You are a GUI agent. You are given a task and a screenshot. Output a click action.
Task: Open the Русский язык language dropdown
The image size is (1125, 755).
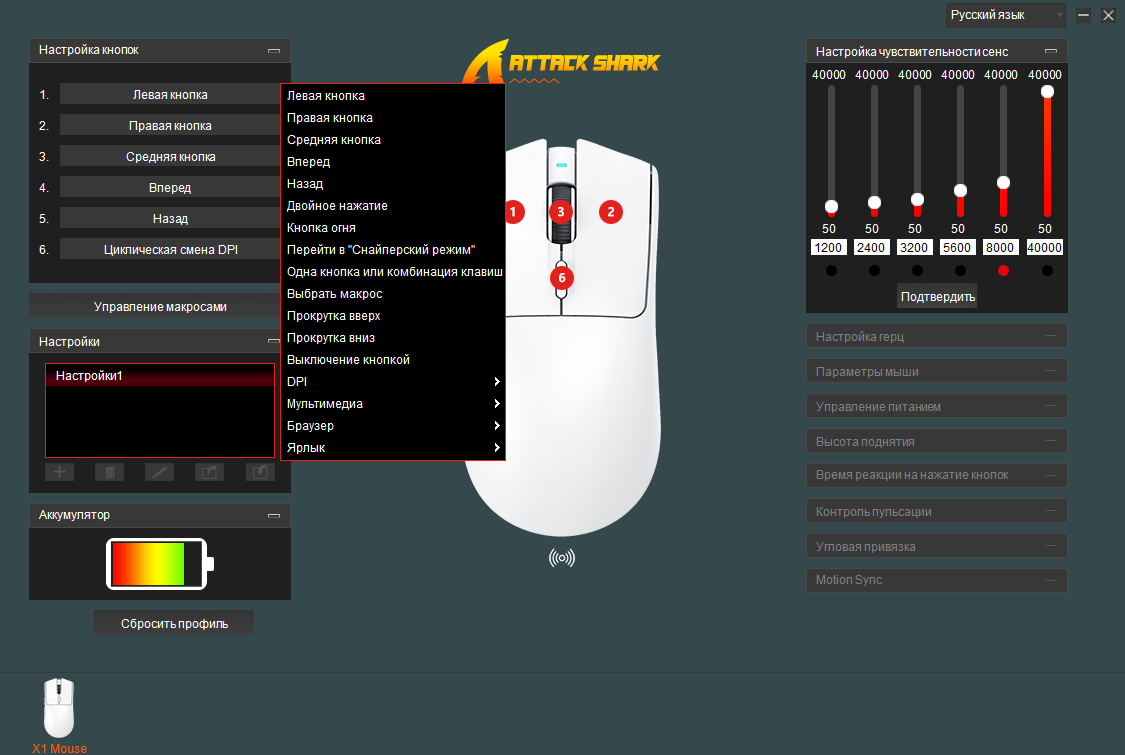pyautogui.click(x=1005, y=15)
